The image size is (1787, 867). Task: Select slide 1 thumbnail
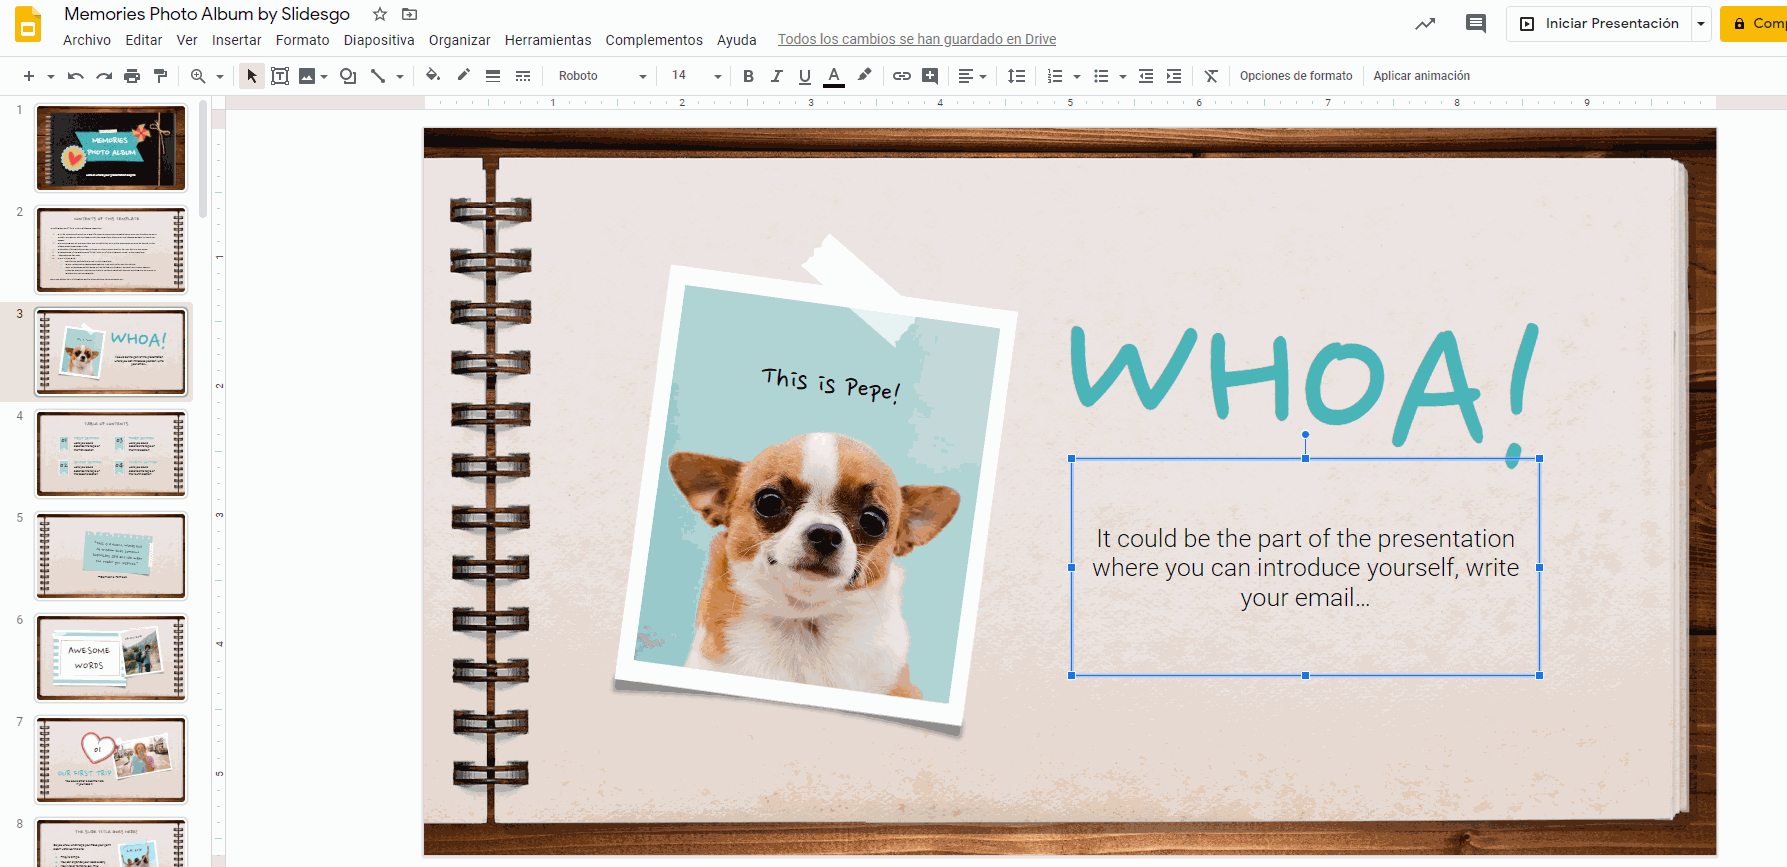click(111, 148)
